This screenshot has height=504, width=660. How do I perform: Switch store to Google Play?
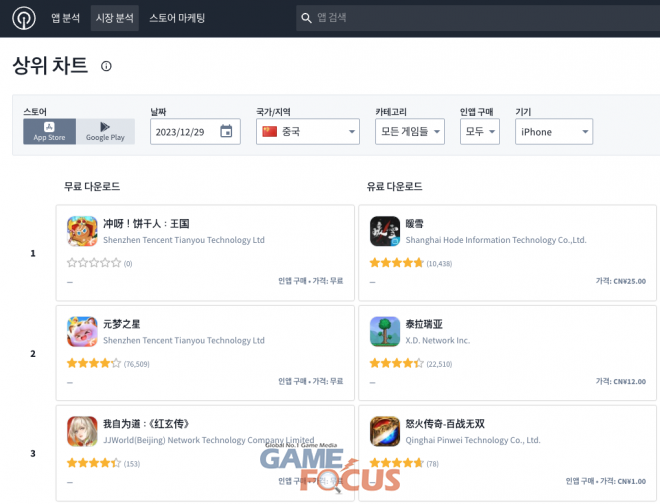(105, 131)
